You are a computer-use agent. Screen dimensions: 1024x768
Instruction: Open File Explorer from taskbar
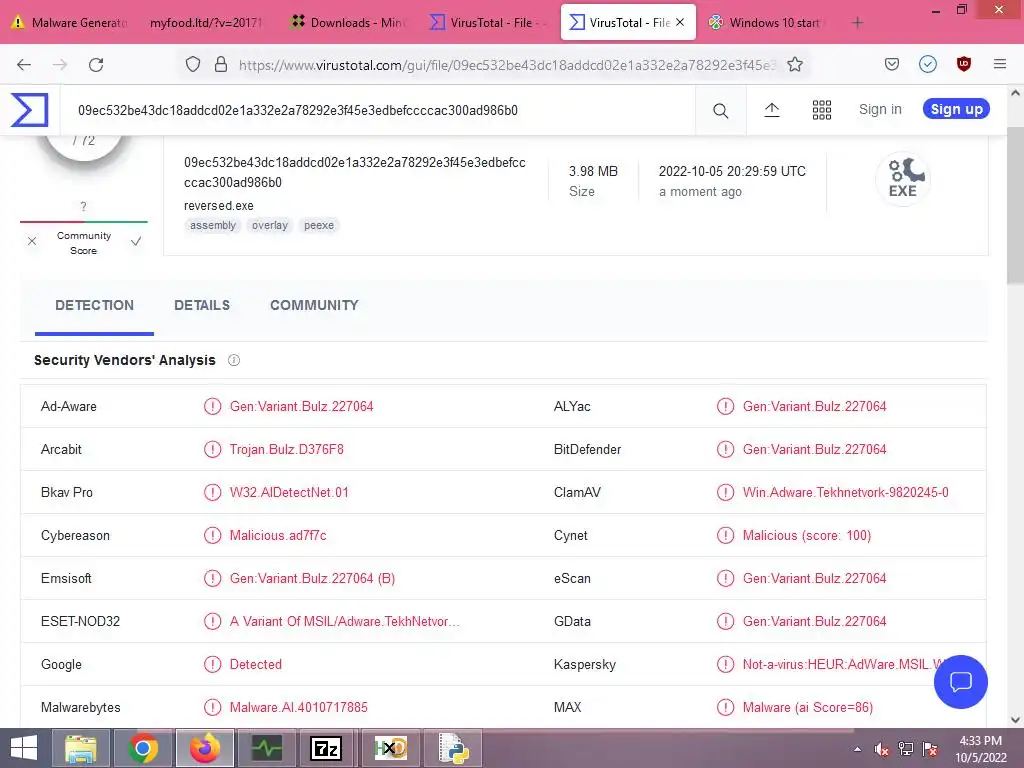point(80,748)
